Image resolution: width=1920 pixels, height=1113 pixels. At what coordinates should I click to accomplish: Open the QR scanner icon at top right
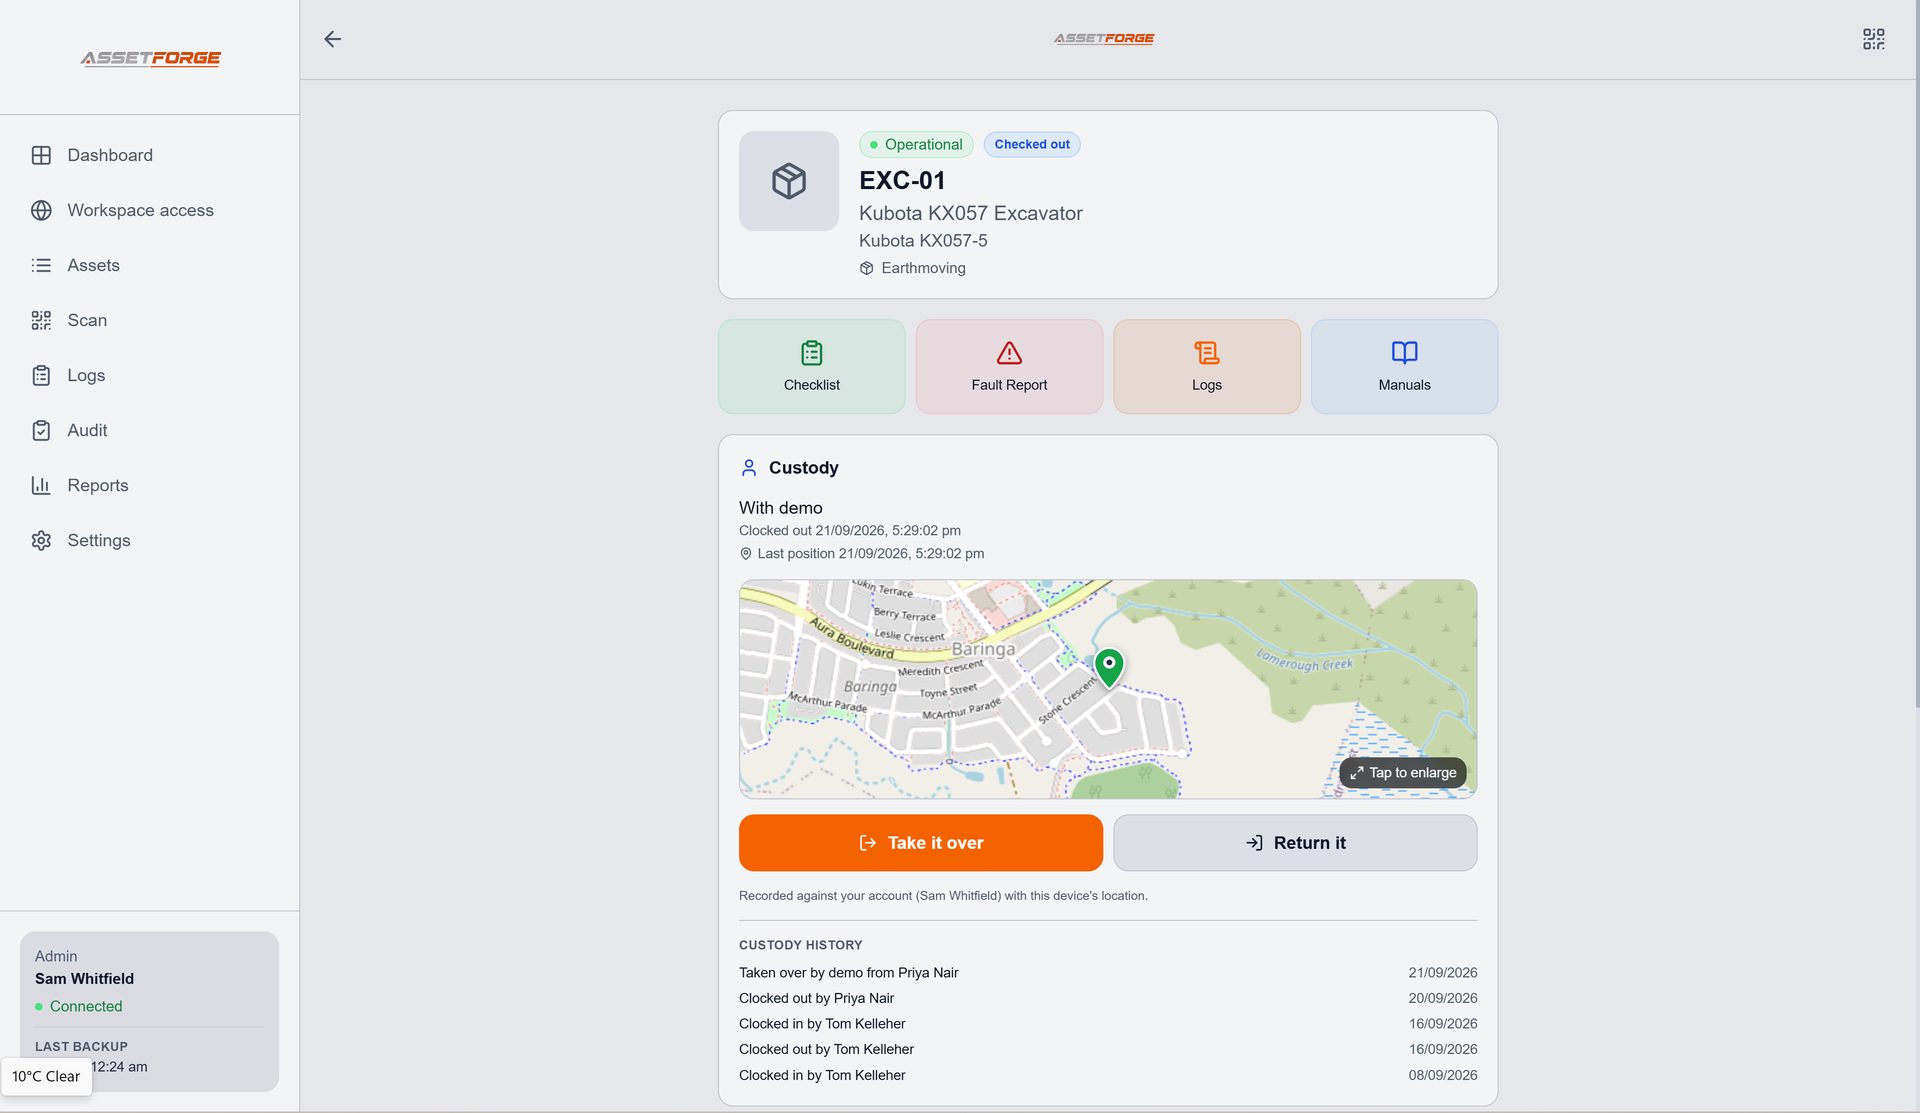pos(1873,39)
